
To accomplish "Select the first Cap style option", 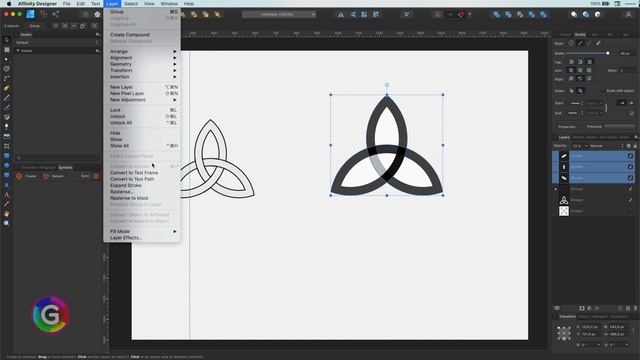I will 571,62.
